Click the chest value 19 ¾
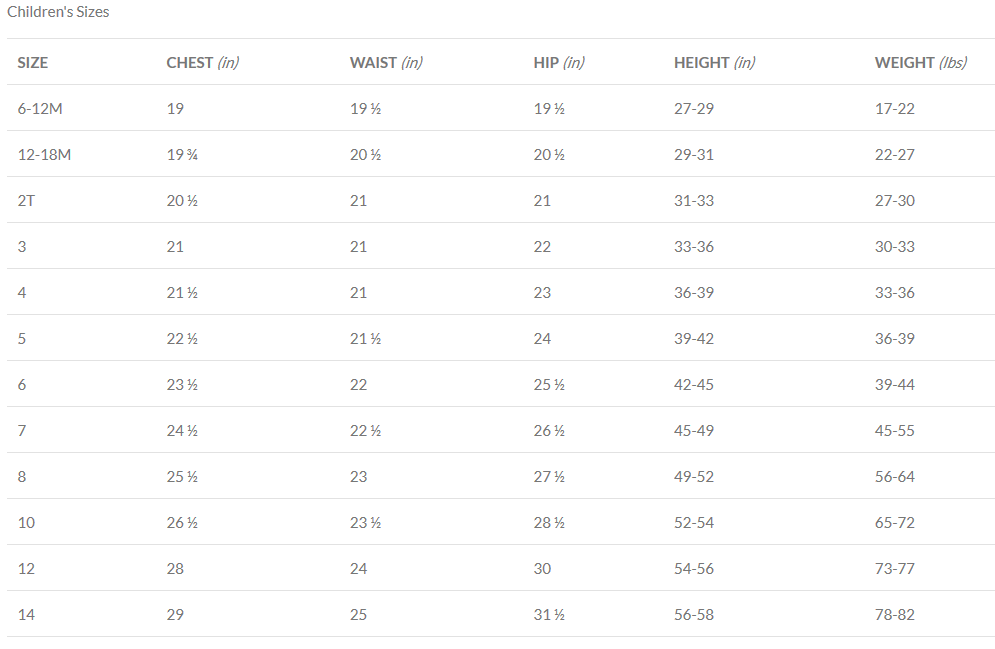 click(x=182, y=154)
